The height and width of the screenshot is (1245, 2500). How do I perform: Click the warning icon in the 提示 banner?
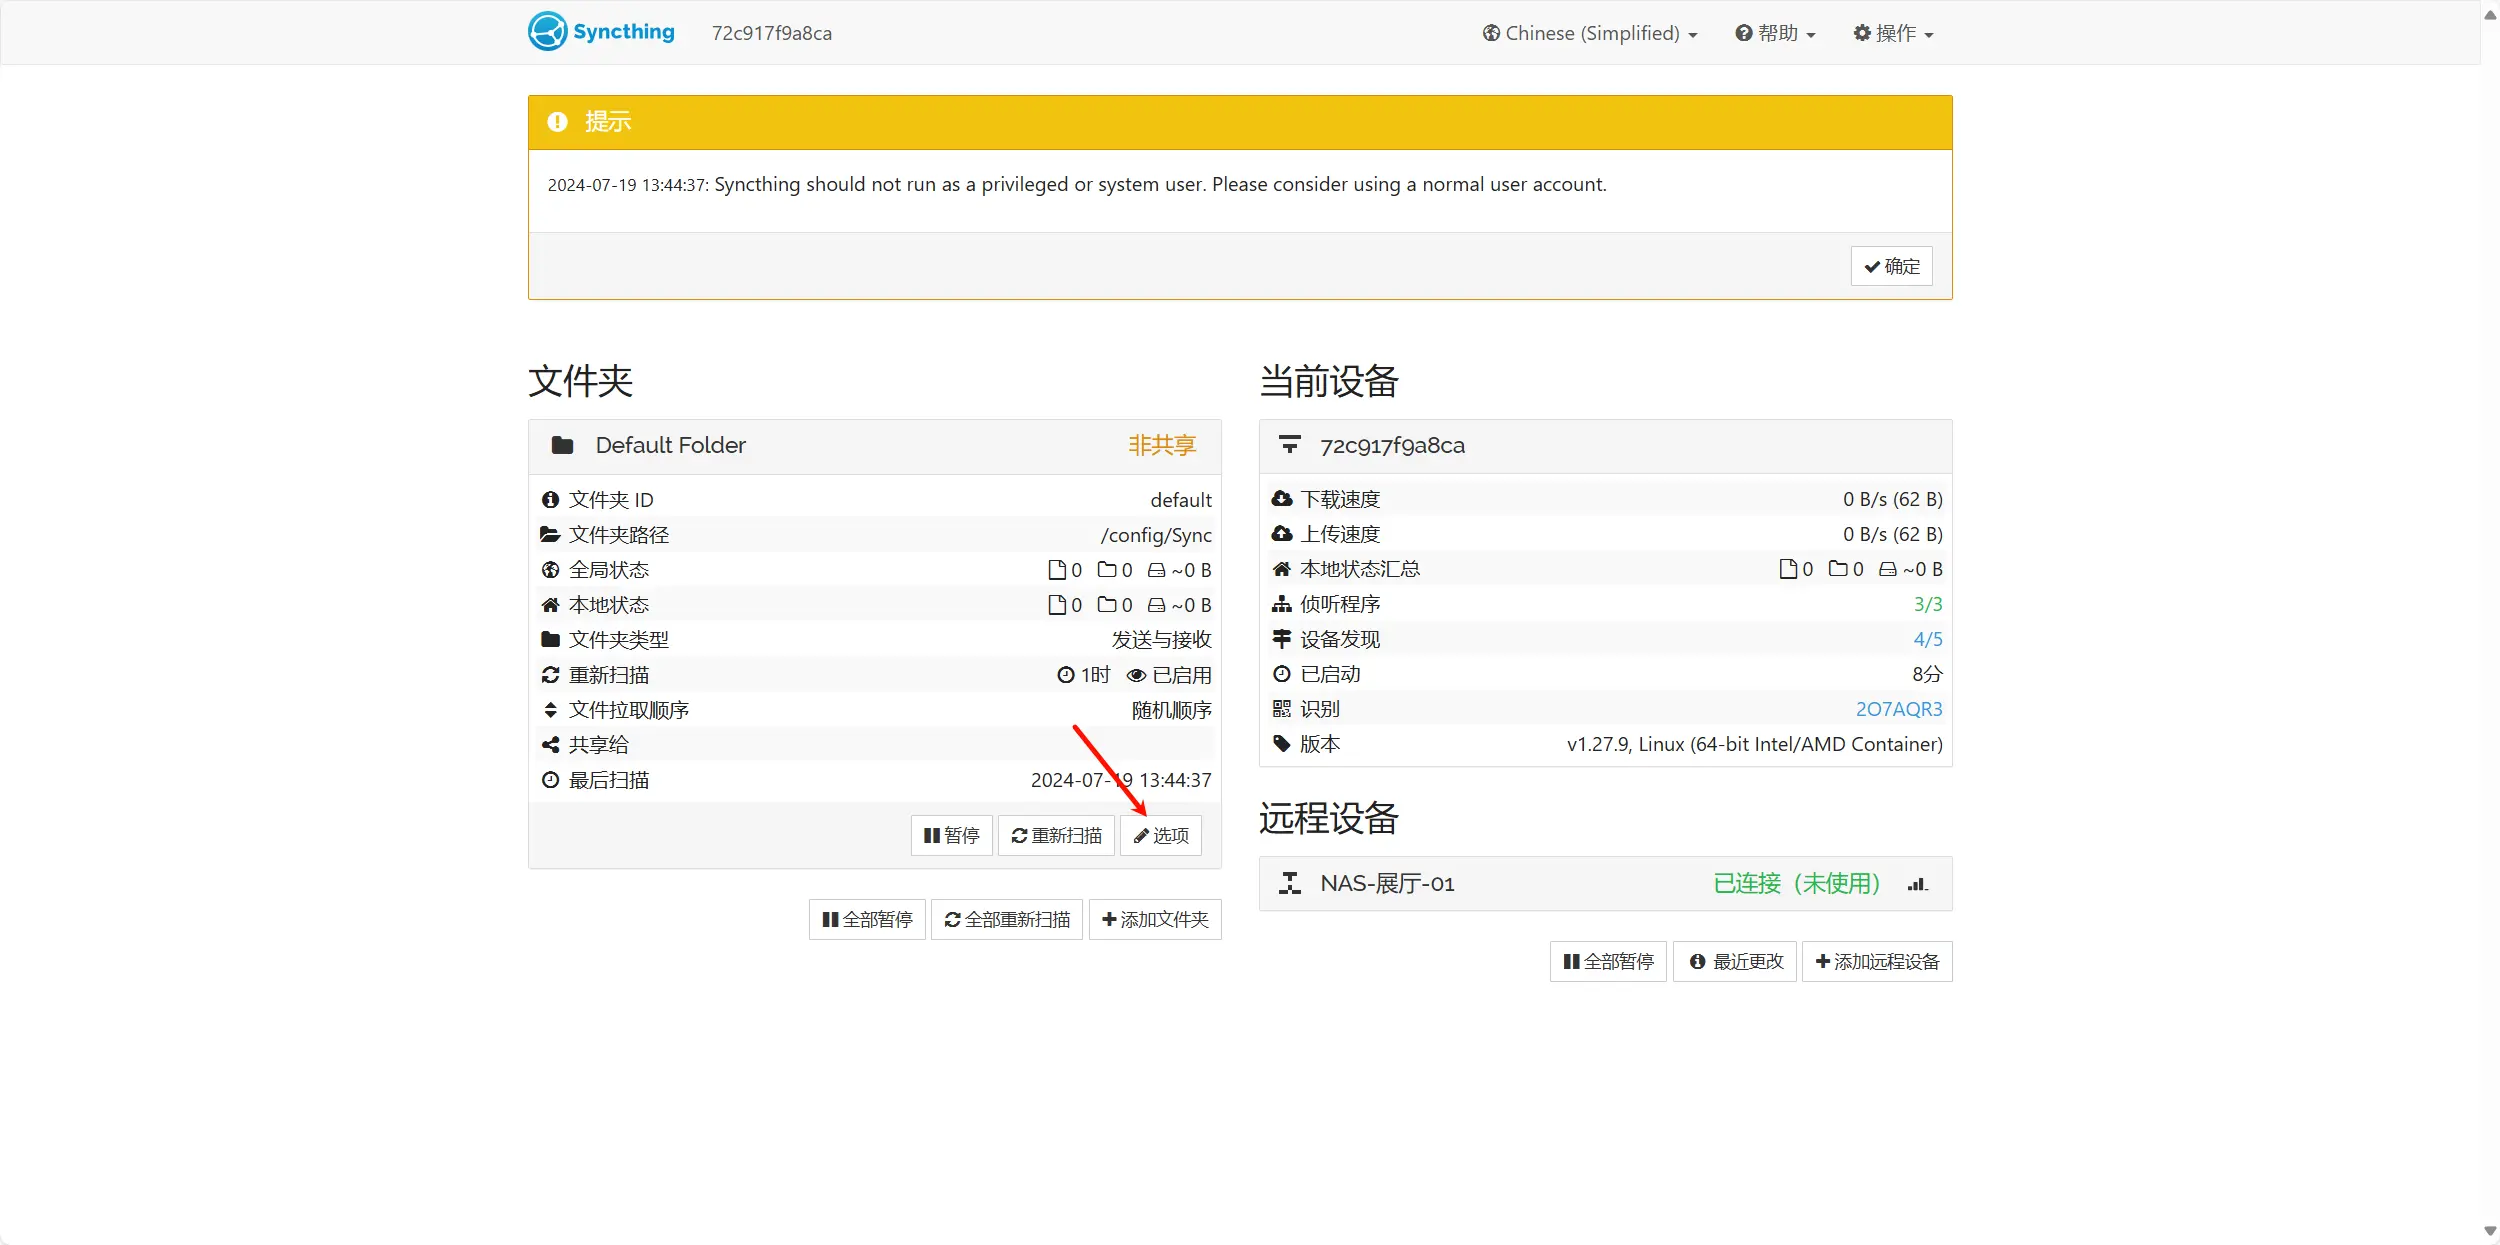tap(558, 121)
